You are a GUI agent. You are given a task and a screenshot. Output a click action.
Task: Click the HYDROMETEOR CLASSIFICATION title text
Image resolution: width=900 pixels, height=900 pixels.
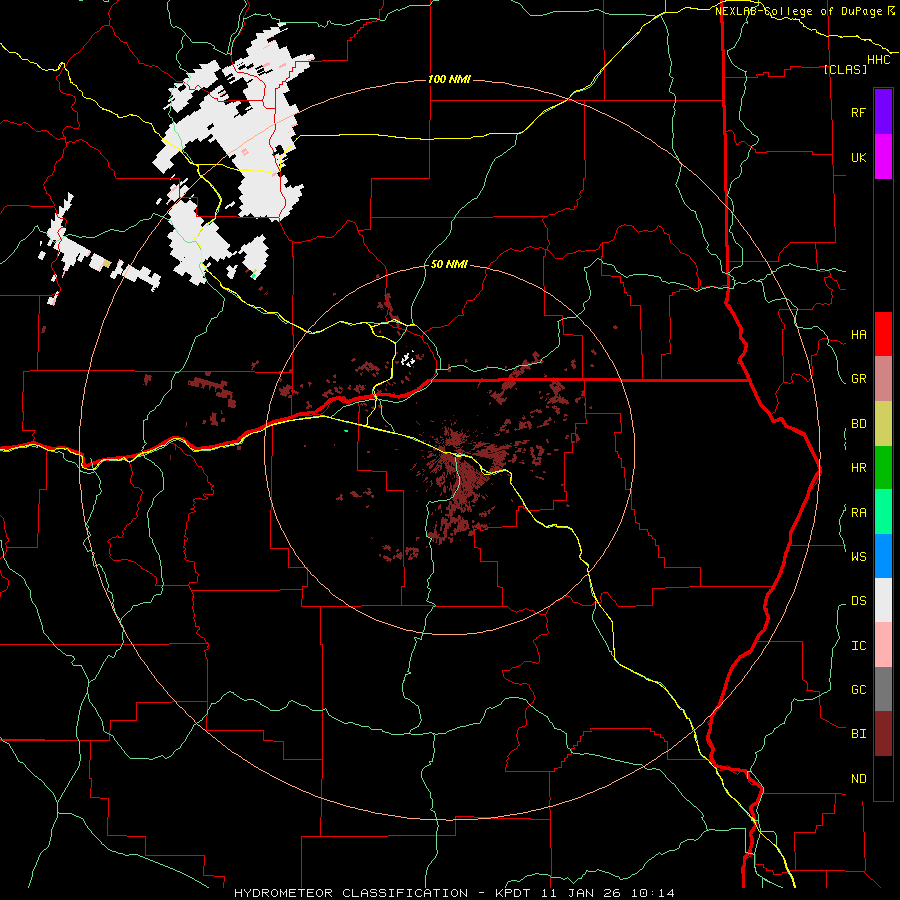(x=351, y=893)
